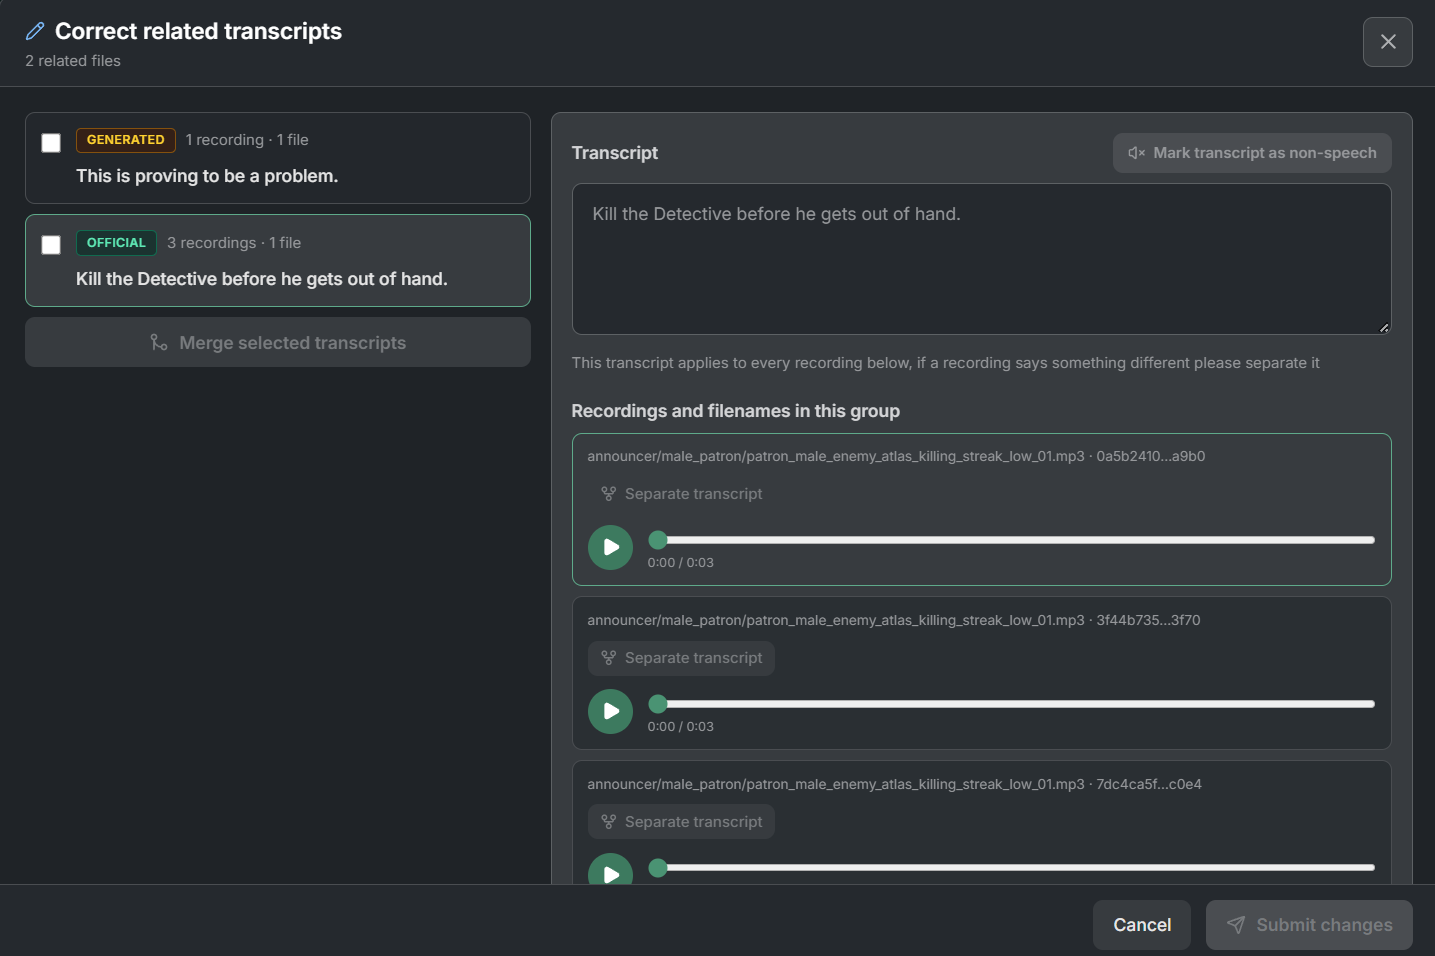Image resolution: width=1435 pixels, height=956 pixels.
Task: Click the split icon in the 0a5b2410...a9b0 row
Action: (608, 494)
